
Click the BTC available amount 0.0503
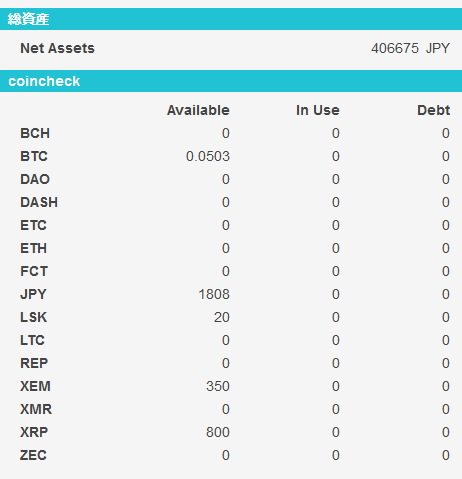(208, 156)
